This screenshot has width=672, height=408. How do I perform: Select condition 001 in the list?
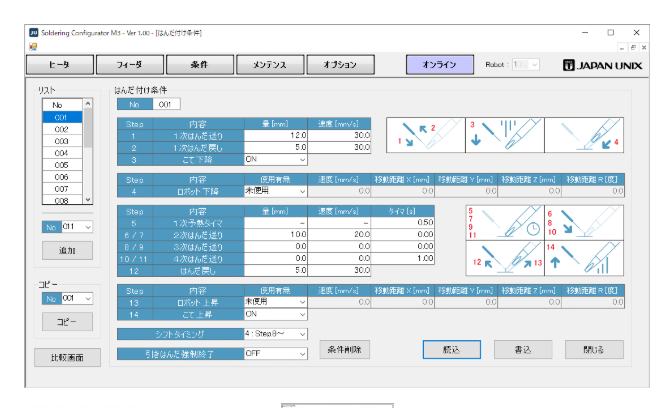(62, 117)
